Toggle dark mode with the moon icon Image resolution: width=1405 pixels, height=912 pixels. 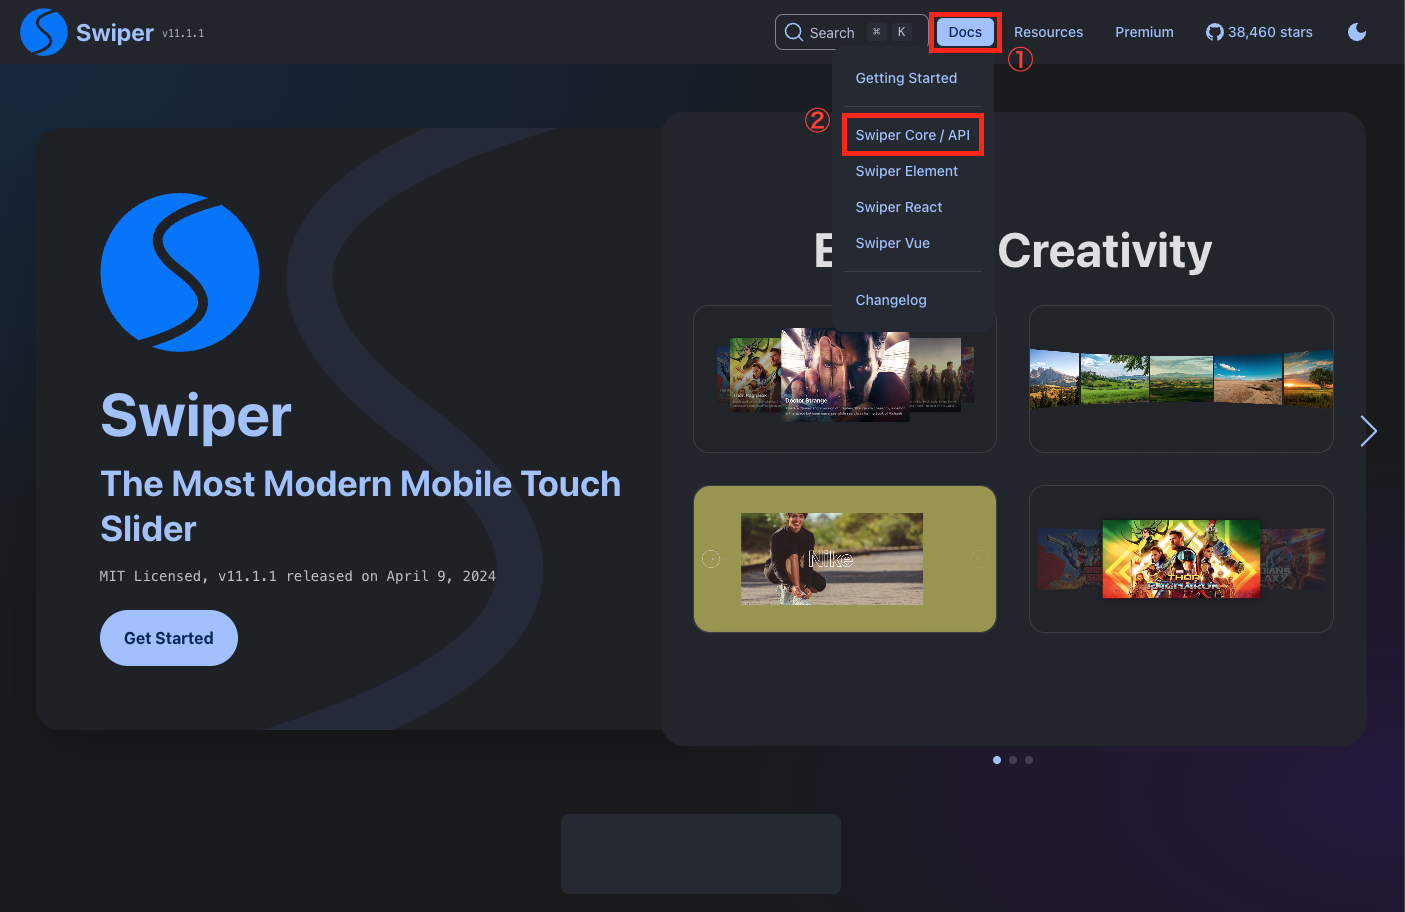click(x=1357, y=32)
